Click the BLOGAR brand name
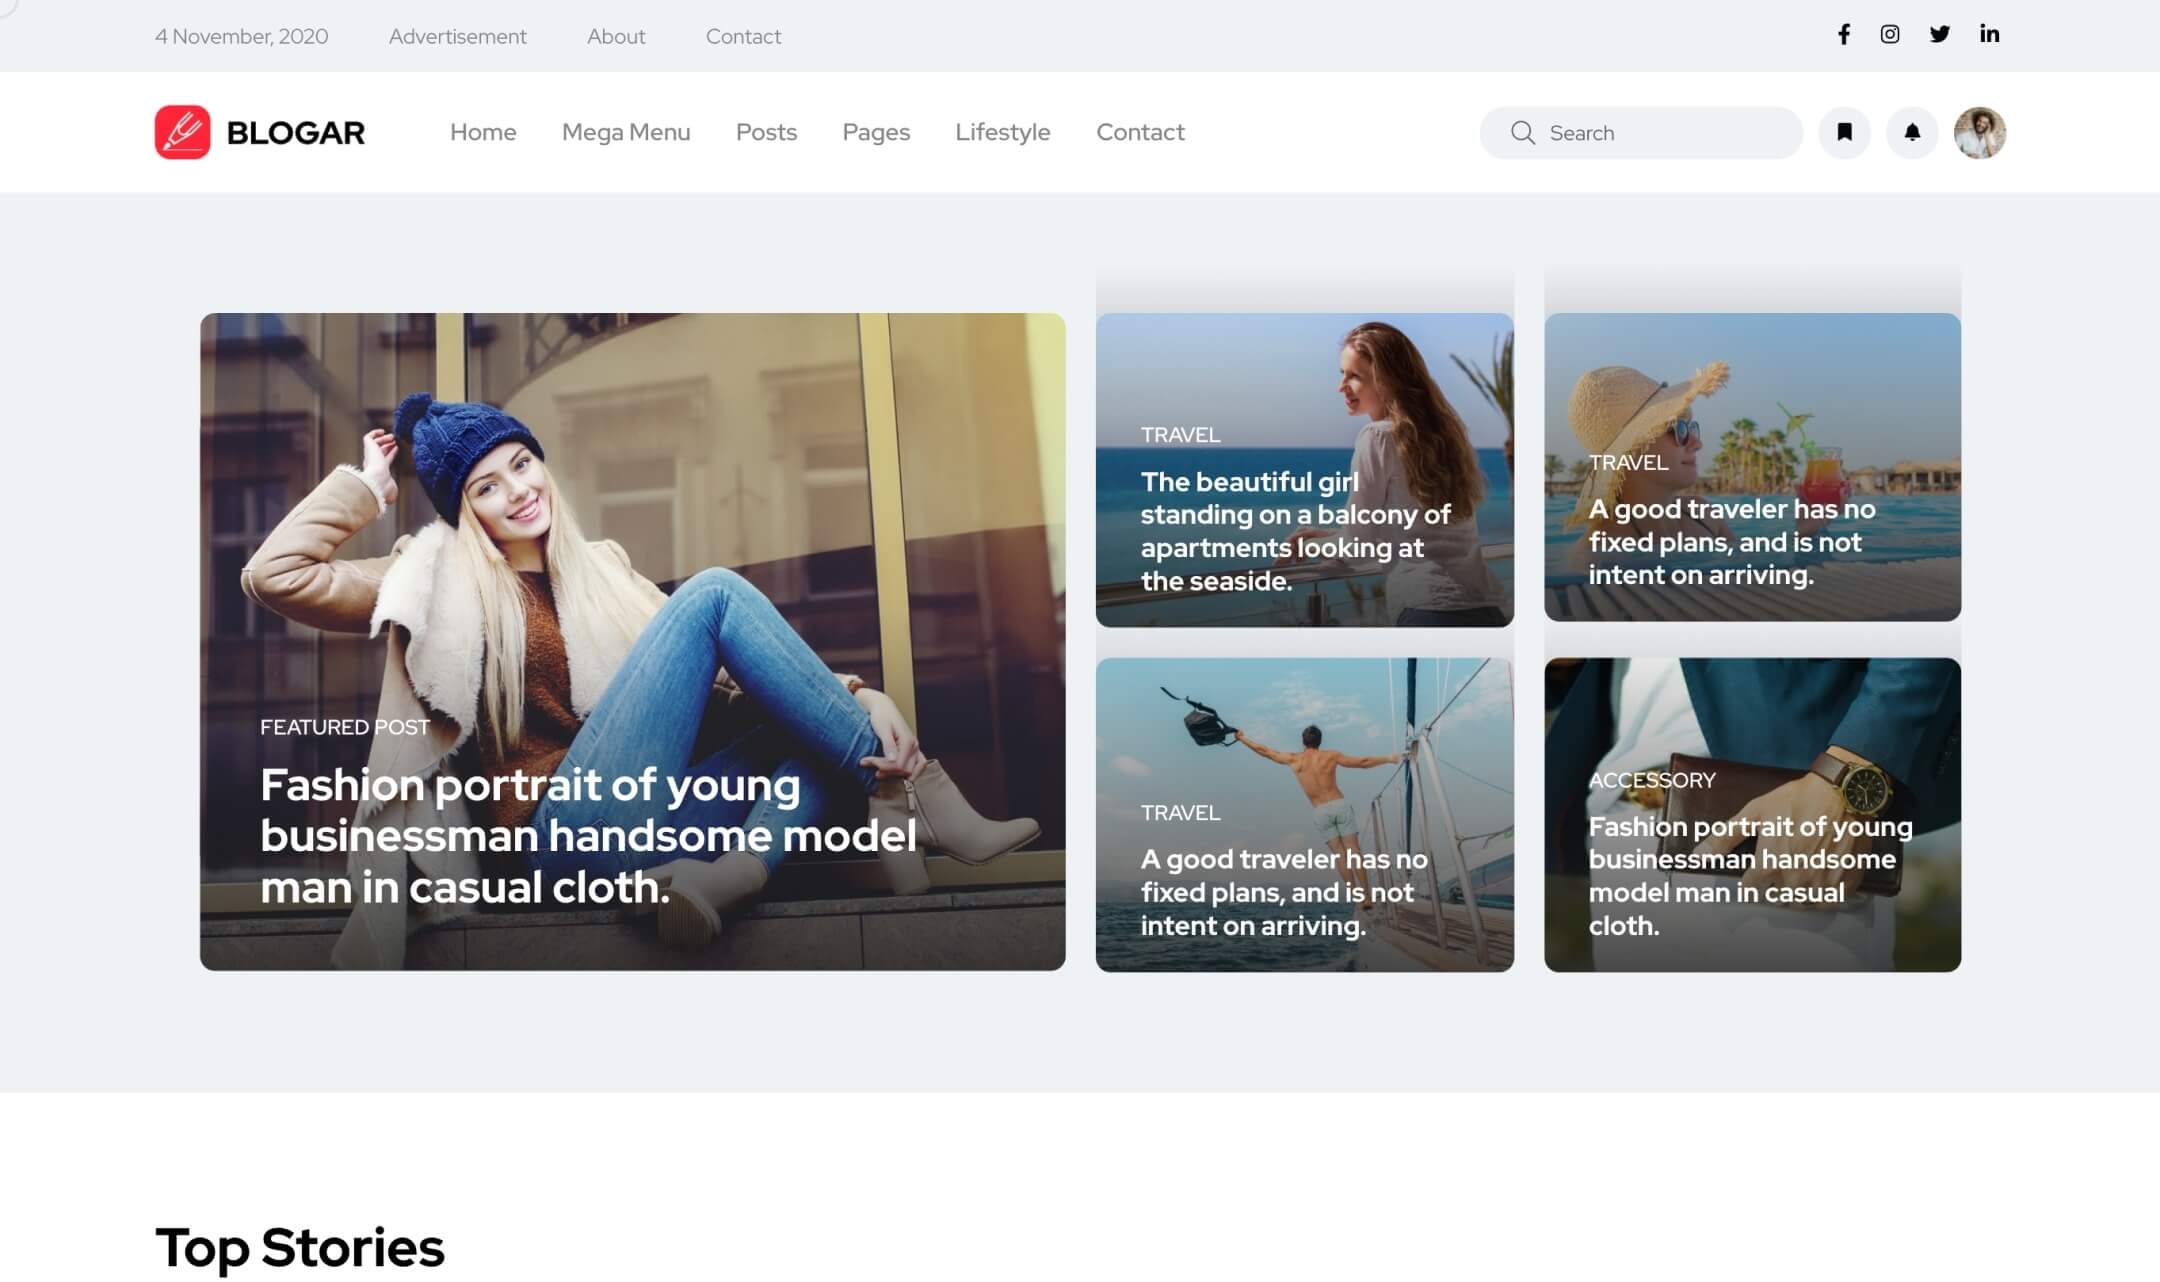2160x1282 pixels. tap(296, 133)
